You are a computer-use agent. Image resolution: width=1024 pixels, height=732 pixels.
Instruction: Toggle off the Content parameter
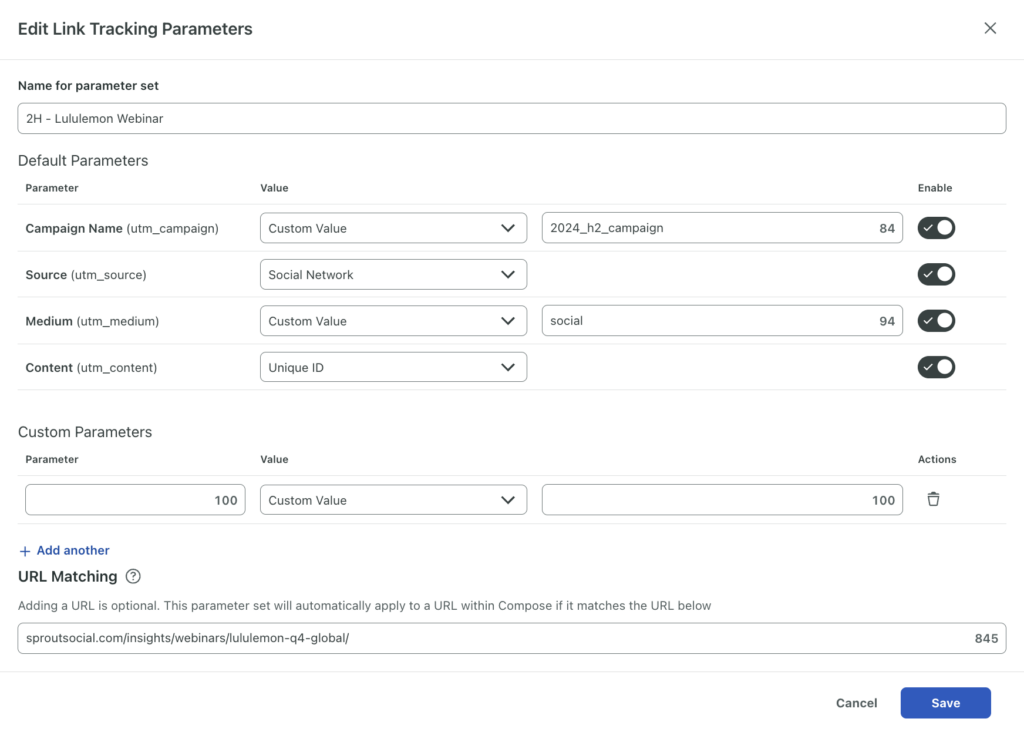coord(936,367)
